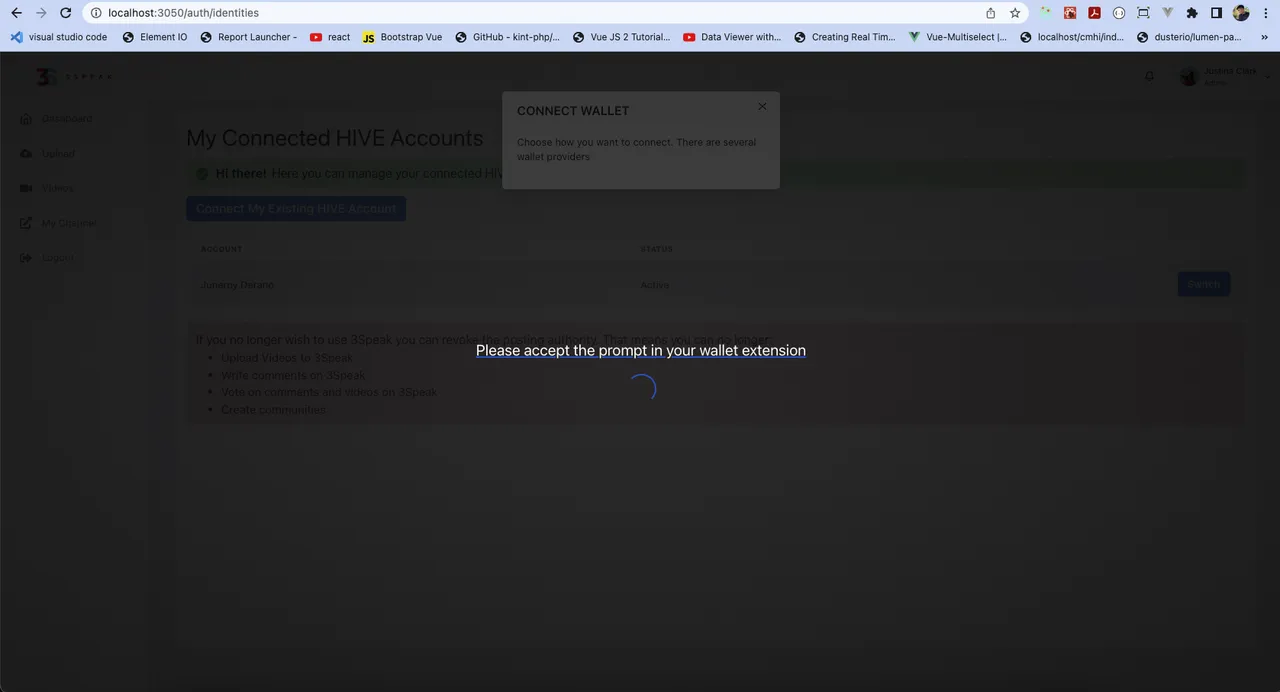Click the wallet extension prompt message
The image size is (1280, 692).
click(641, 350)
